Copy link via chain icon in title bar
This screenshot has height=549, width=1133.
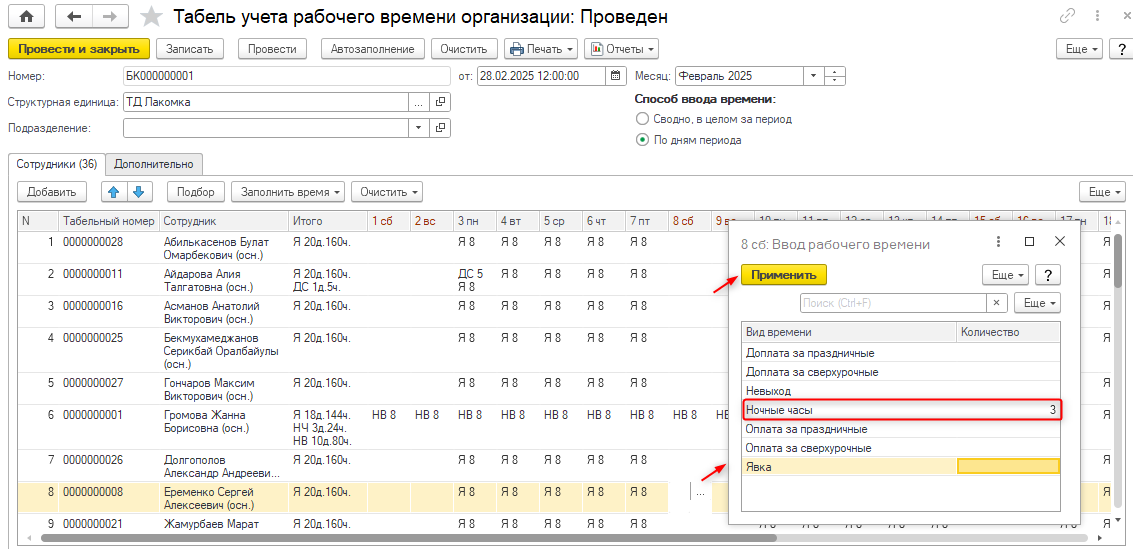coord(1067,17)
